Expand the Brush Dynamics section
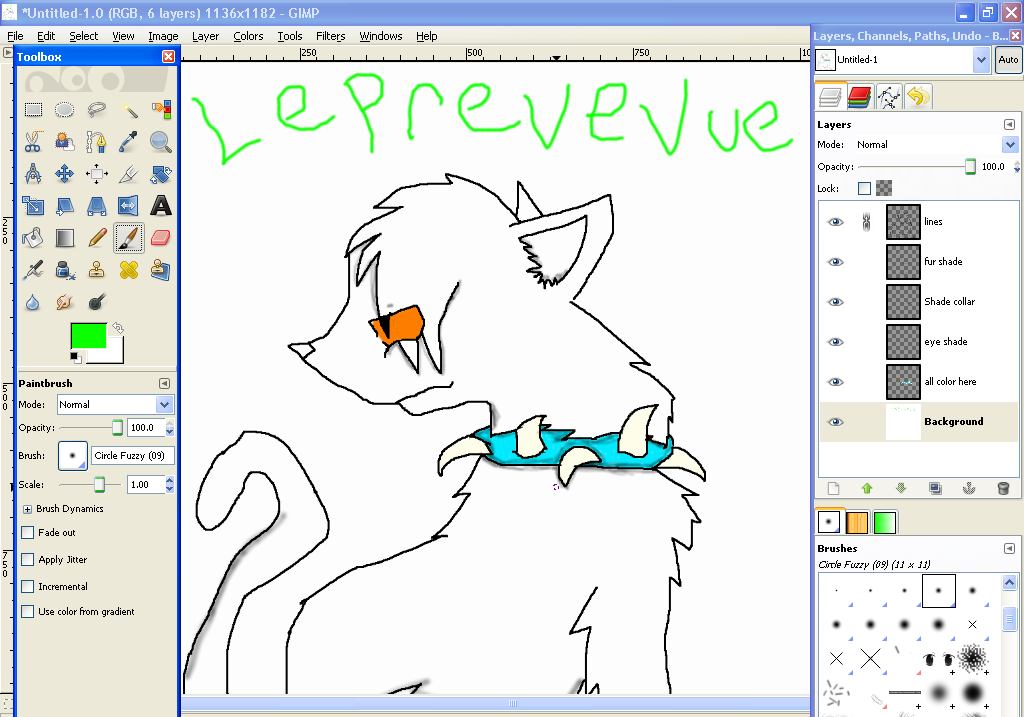The height and width of the screenshot is (717, 1024). pyautogui.click(x=27, y=509)
